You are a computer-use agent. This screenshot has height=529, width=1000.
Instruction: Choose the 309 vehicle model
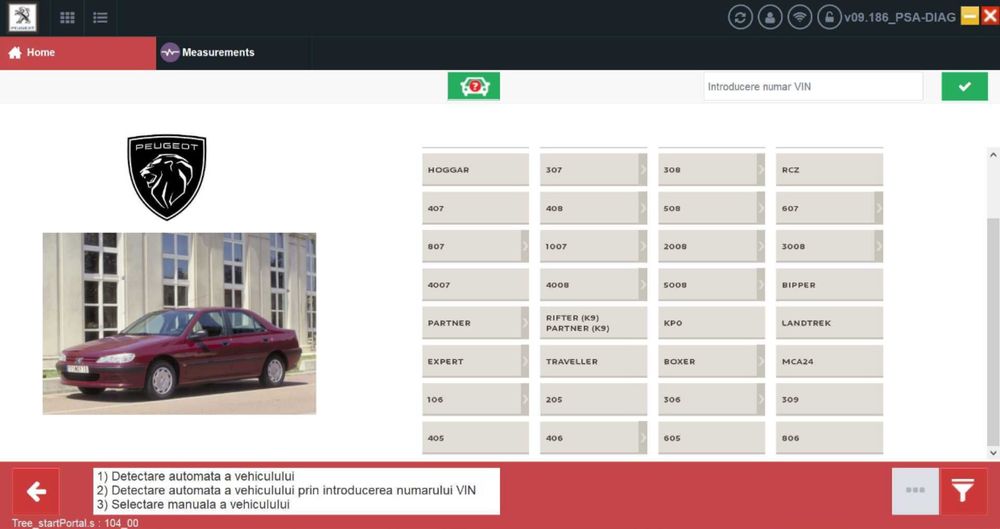829,399
